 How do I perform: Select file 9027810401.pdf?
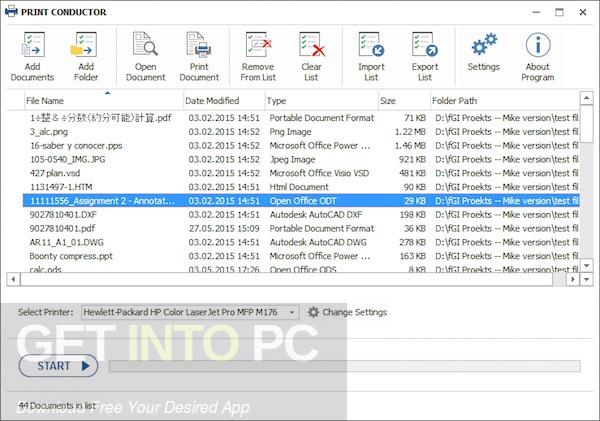coord(62,228)
